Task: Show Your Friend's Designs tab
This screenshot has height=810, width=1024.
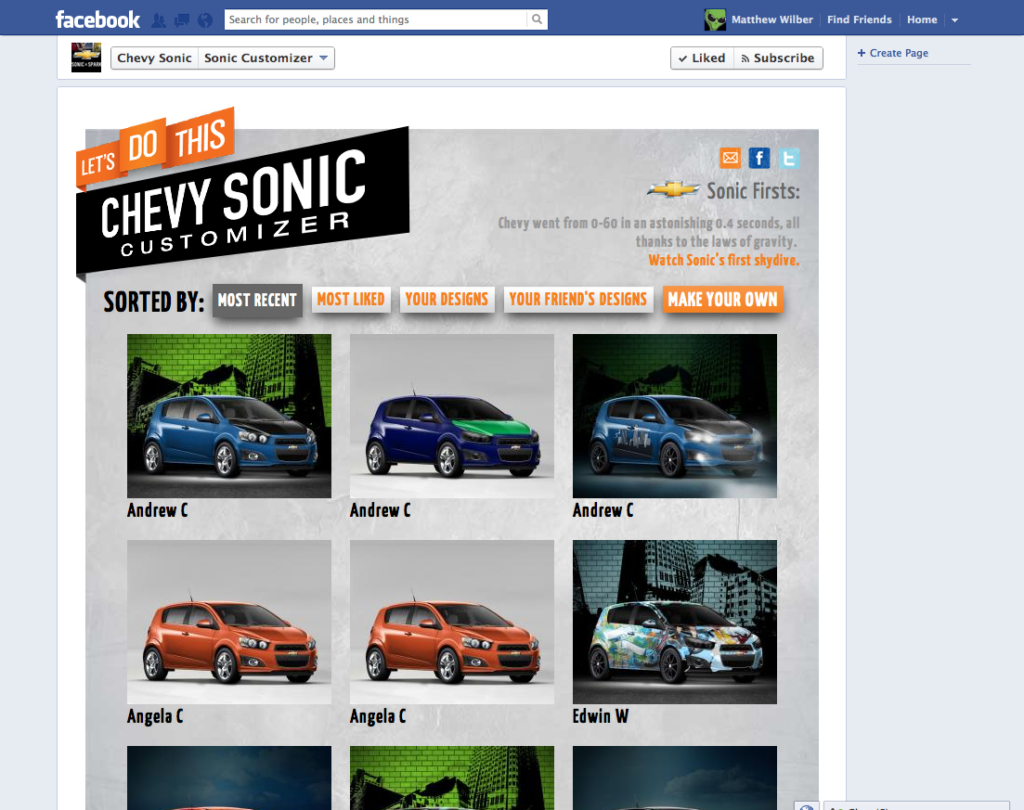Action: click(x=577, y=299)
